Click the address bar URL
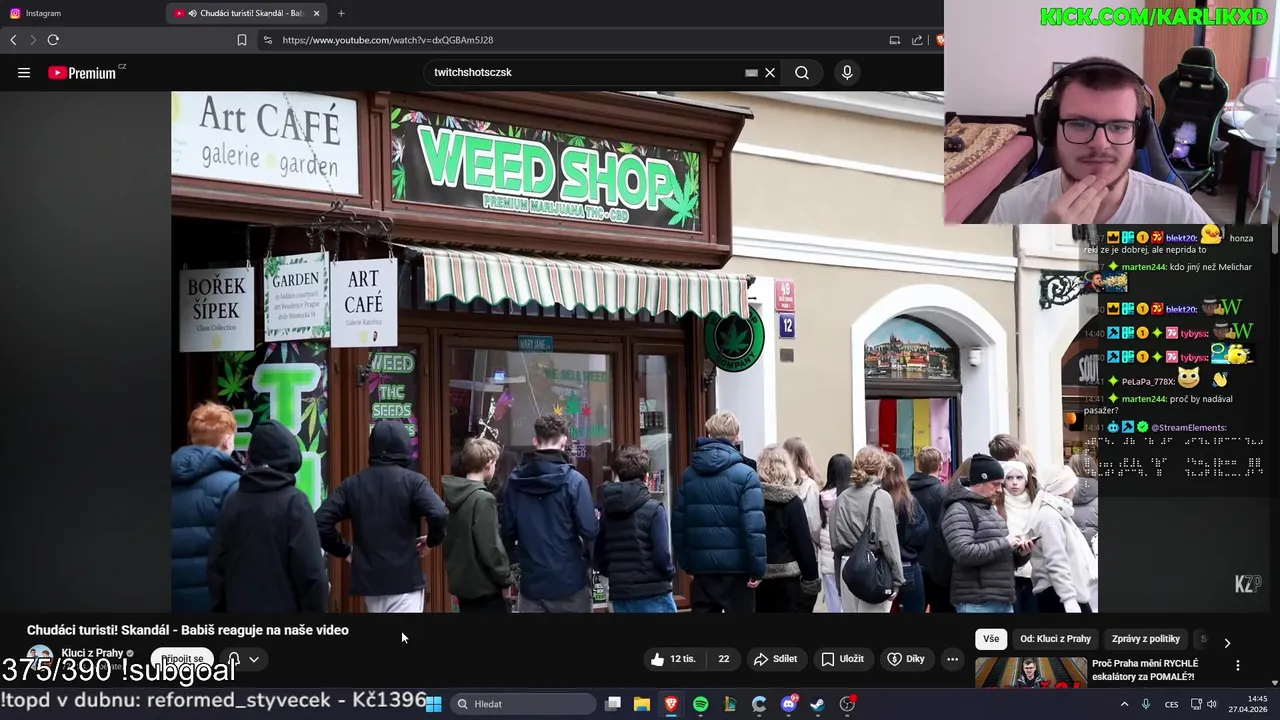Screen dimensions: 1280x720 pos(387,40)
